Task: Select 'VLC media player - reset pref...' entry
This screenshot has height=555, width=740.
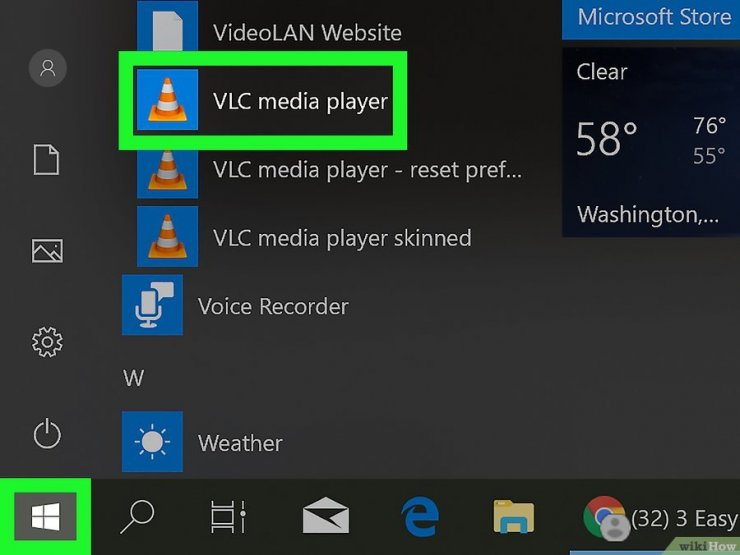Action: (x=367, y=170)
